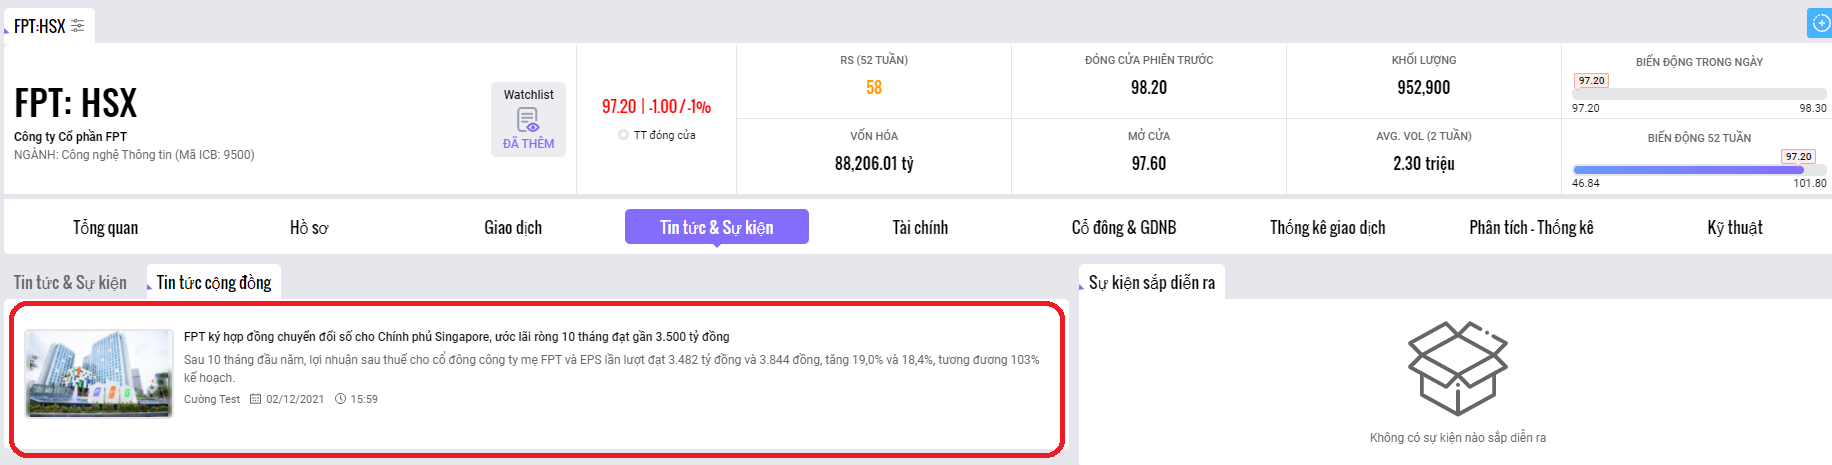
Task: Select the TT đóng cửa radio indicator
Action: 623,135
